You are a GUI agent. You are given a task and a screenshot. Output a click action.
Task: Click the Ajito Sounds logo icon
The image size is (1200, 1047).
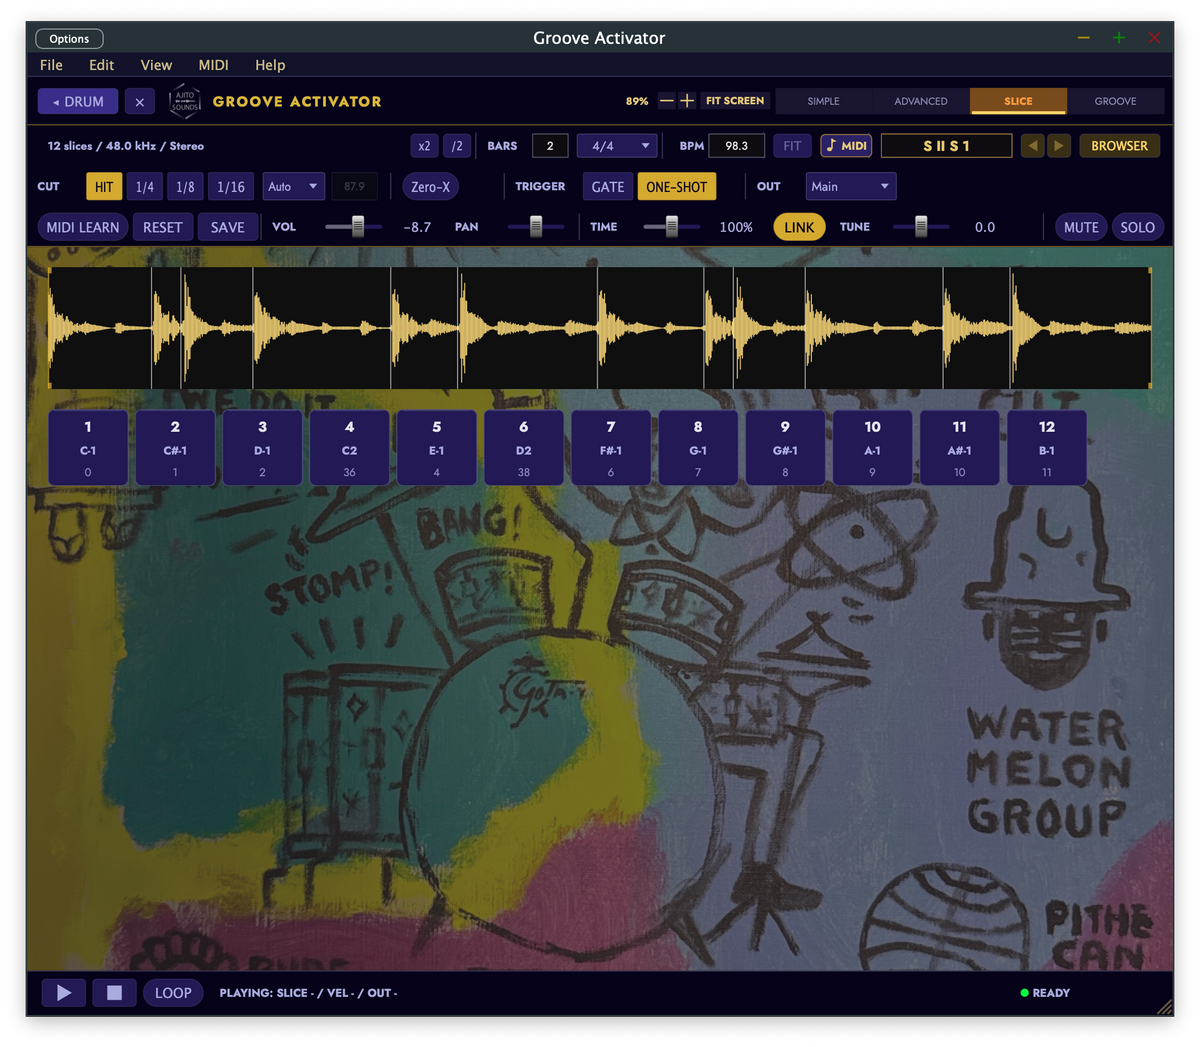click(185, 101)
